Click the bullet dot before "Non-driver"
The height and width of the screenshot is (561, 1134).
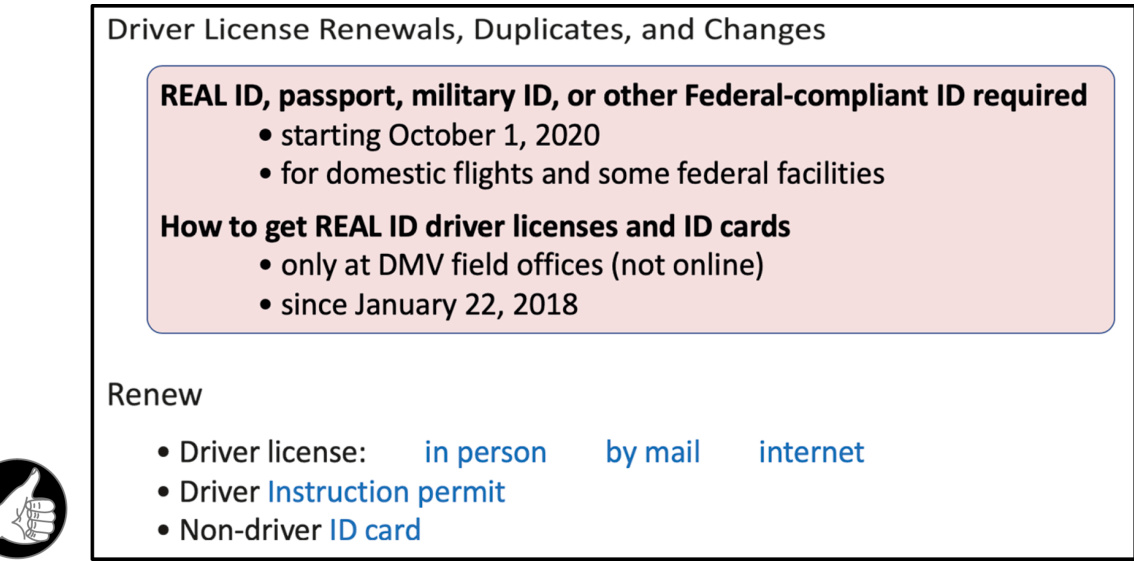pyautogui.click(x=165, y=532)
